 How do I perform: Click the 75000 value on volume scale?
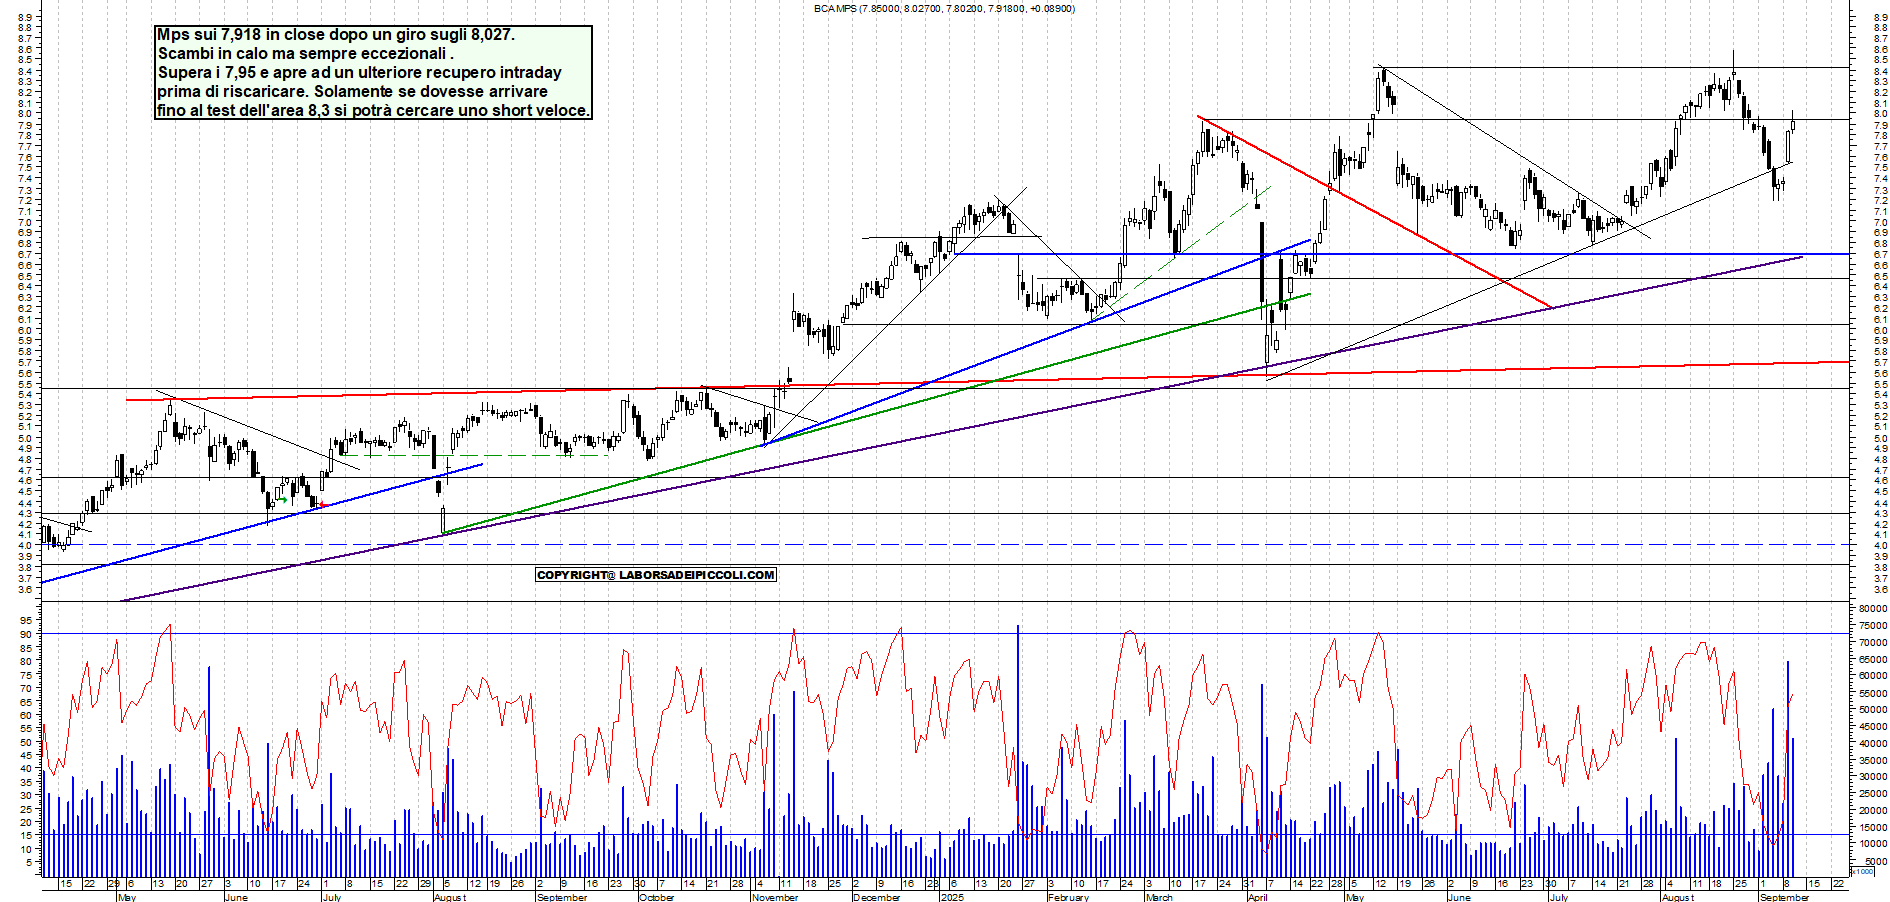tap(1872, 626)
